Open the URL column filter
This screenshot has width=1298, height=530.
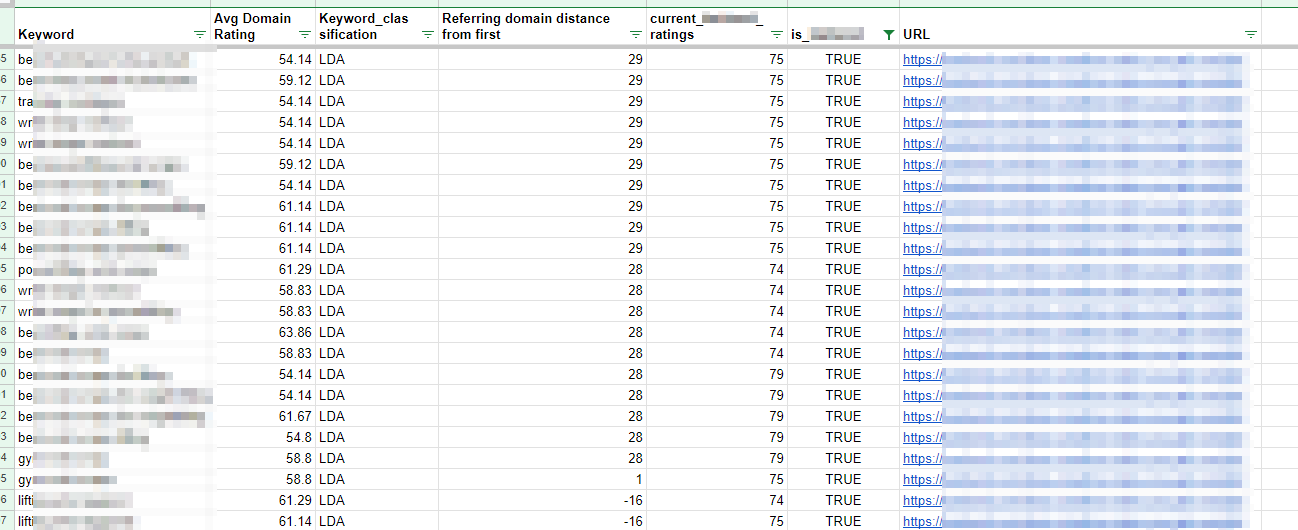tap(1250, 35)
